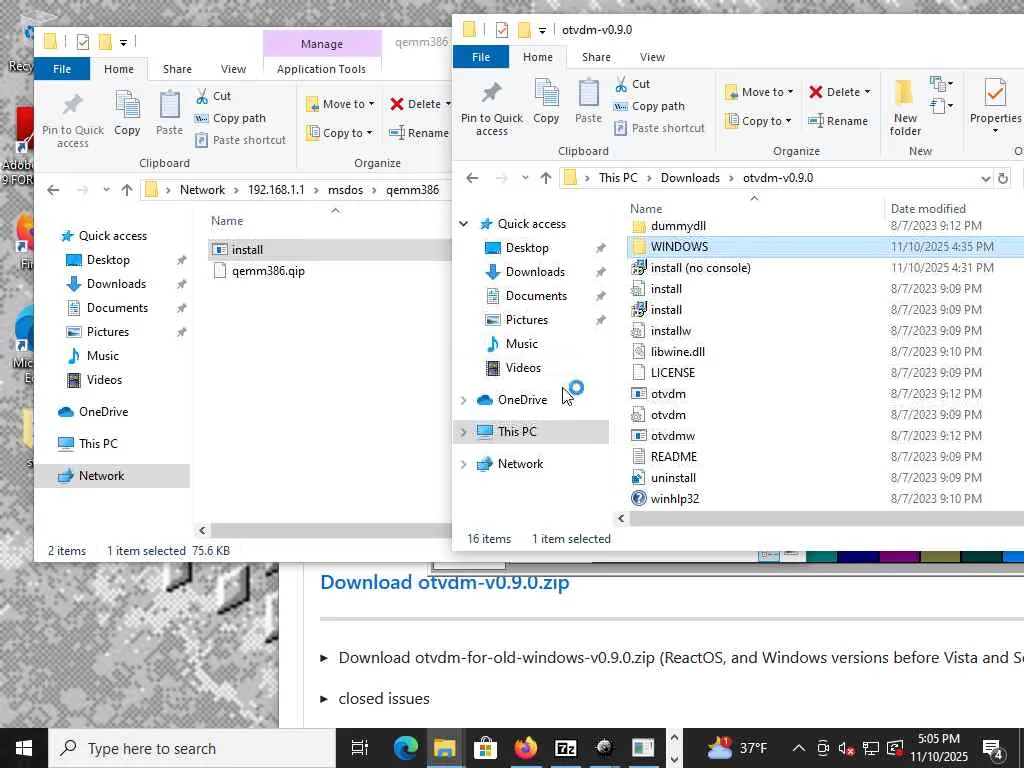
Task: Open Microsoft Store from taskbar
Action: pyautogui.click(x=485, y=748)
